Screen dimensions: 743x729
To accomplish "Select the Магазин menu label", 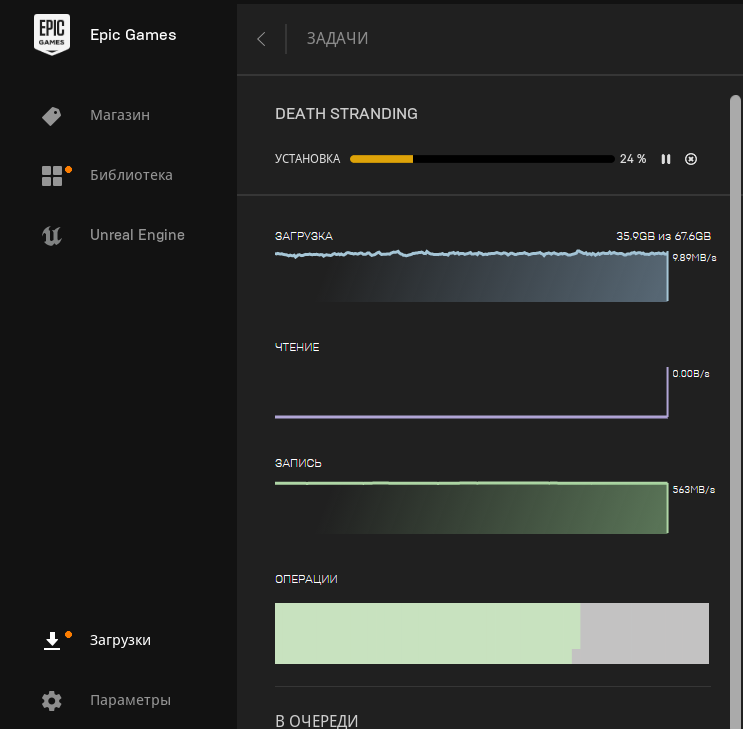I will coord(120,115).
